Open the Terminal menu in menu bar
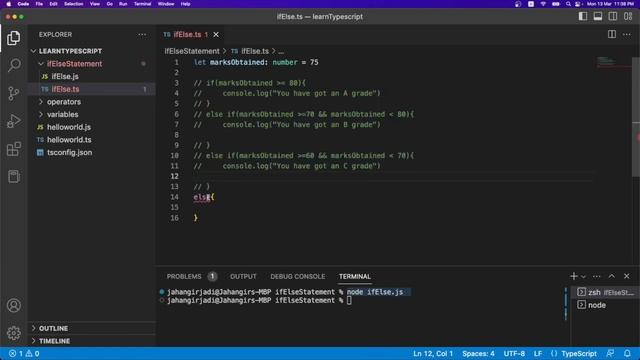Screen dimensions: 640x360 click(x=142, y=4)
